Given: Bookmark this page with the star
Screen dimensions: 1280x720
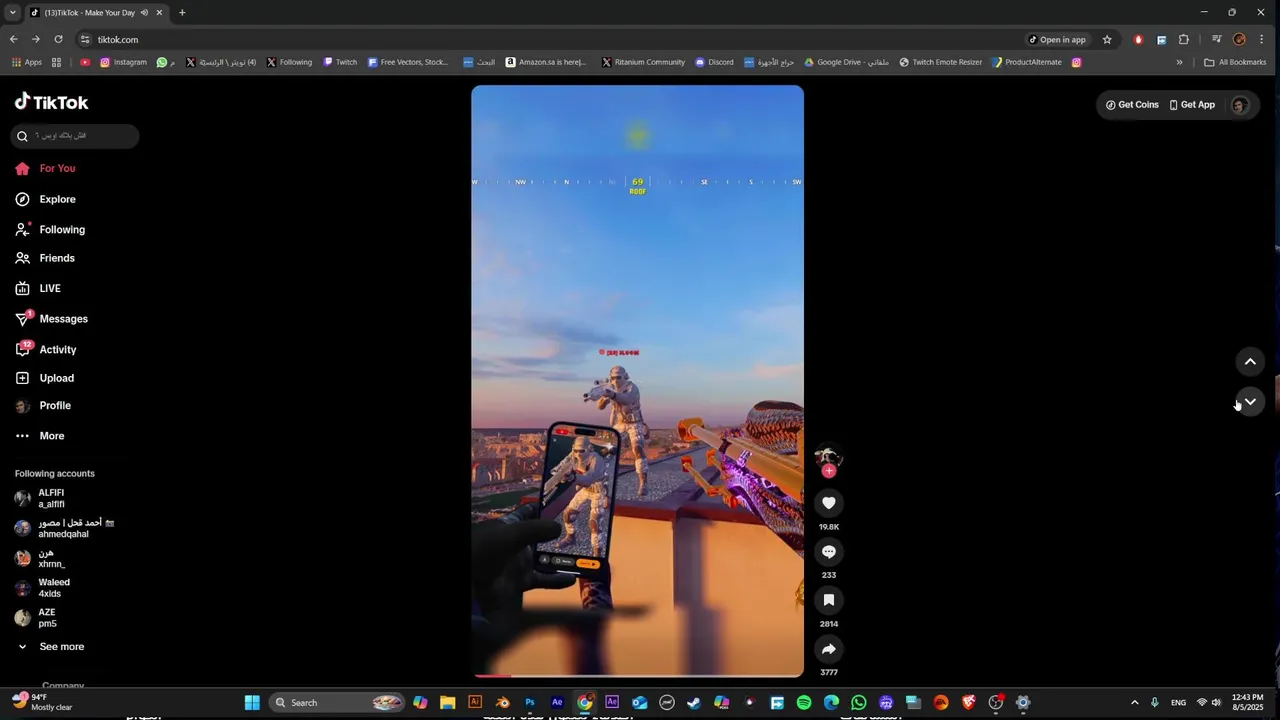Looking at the screenshot, I should click(x=1107, y=40).
